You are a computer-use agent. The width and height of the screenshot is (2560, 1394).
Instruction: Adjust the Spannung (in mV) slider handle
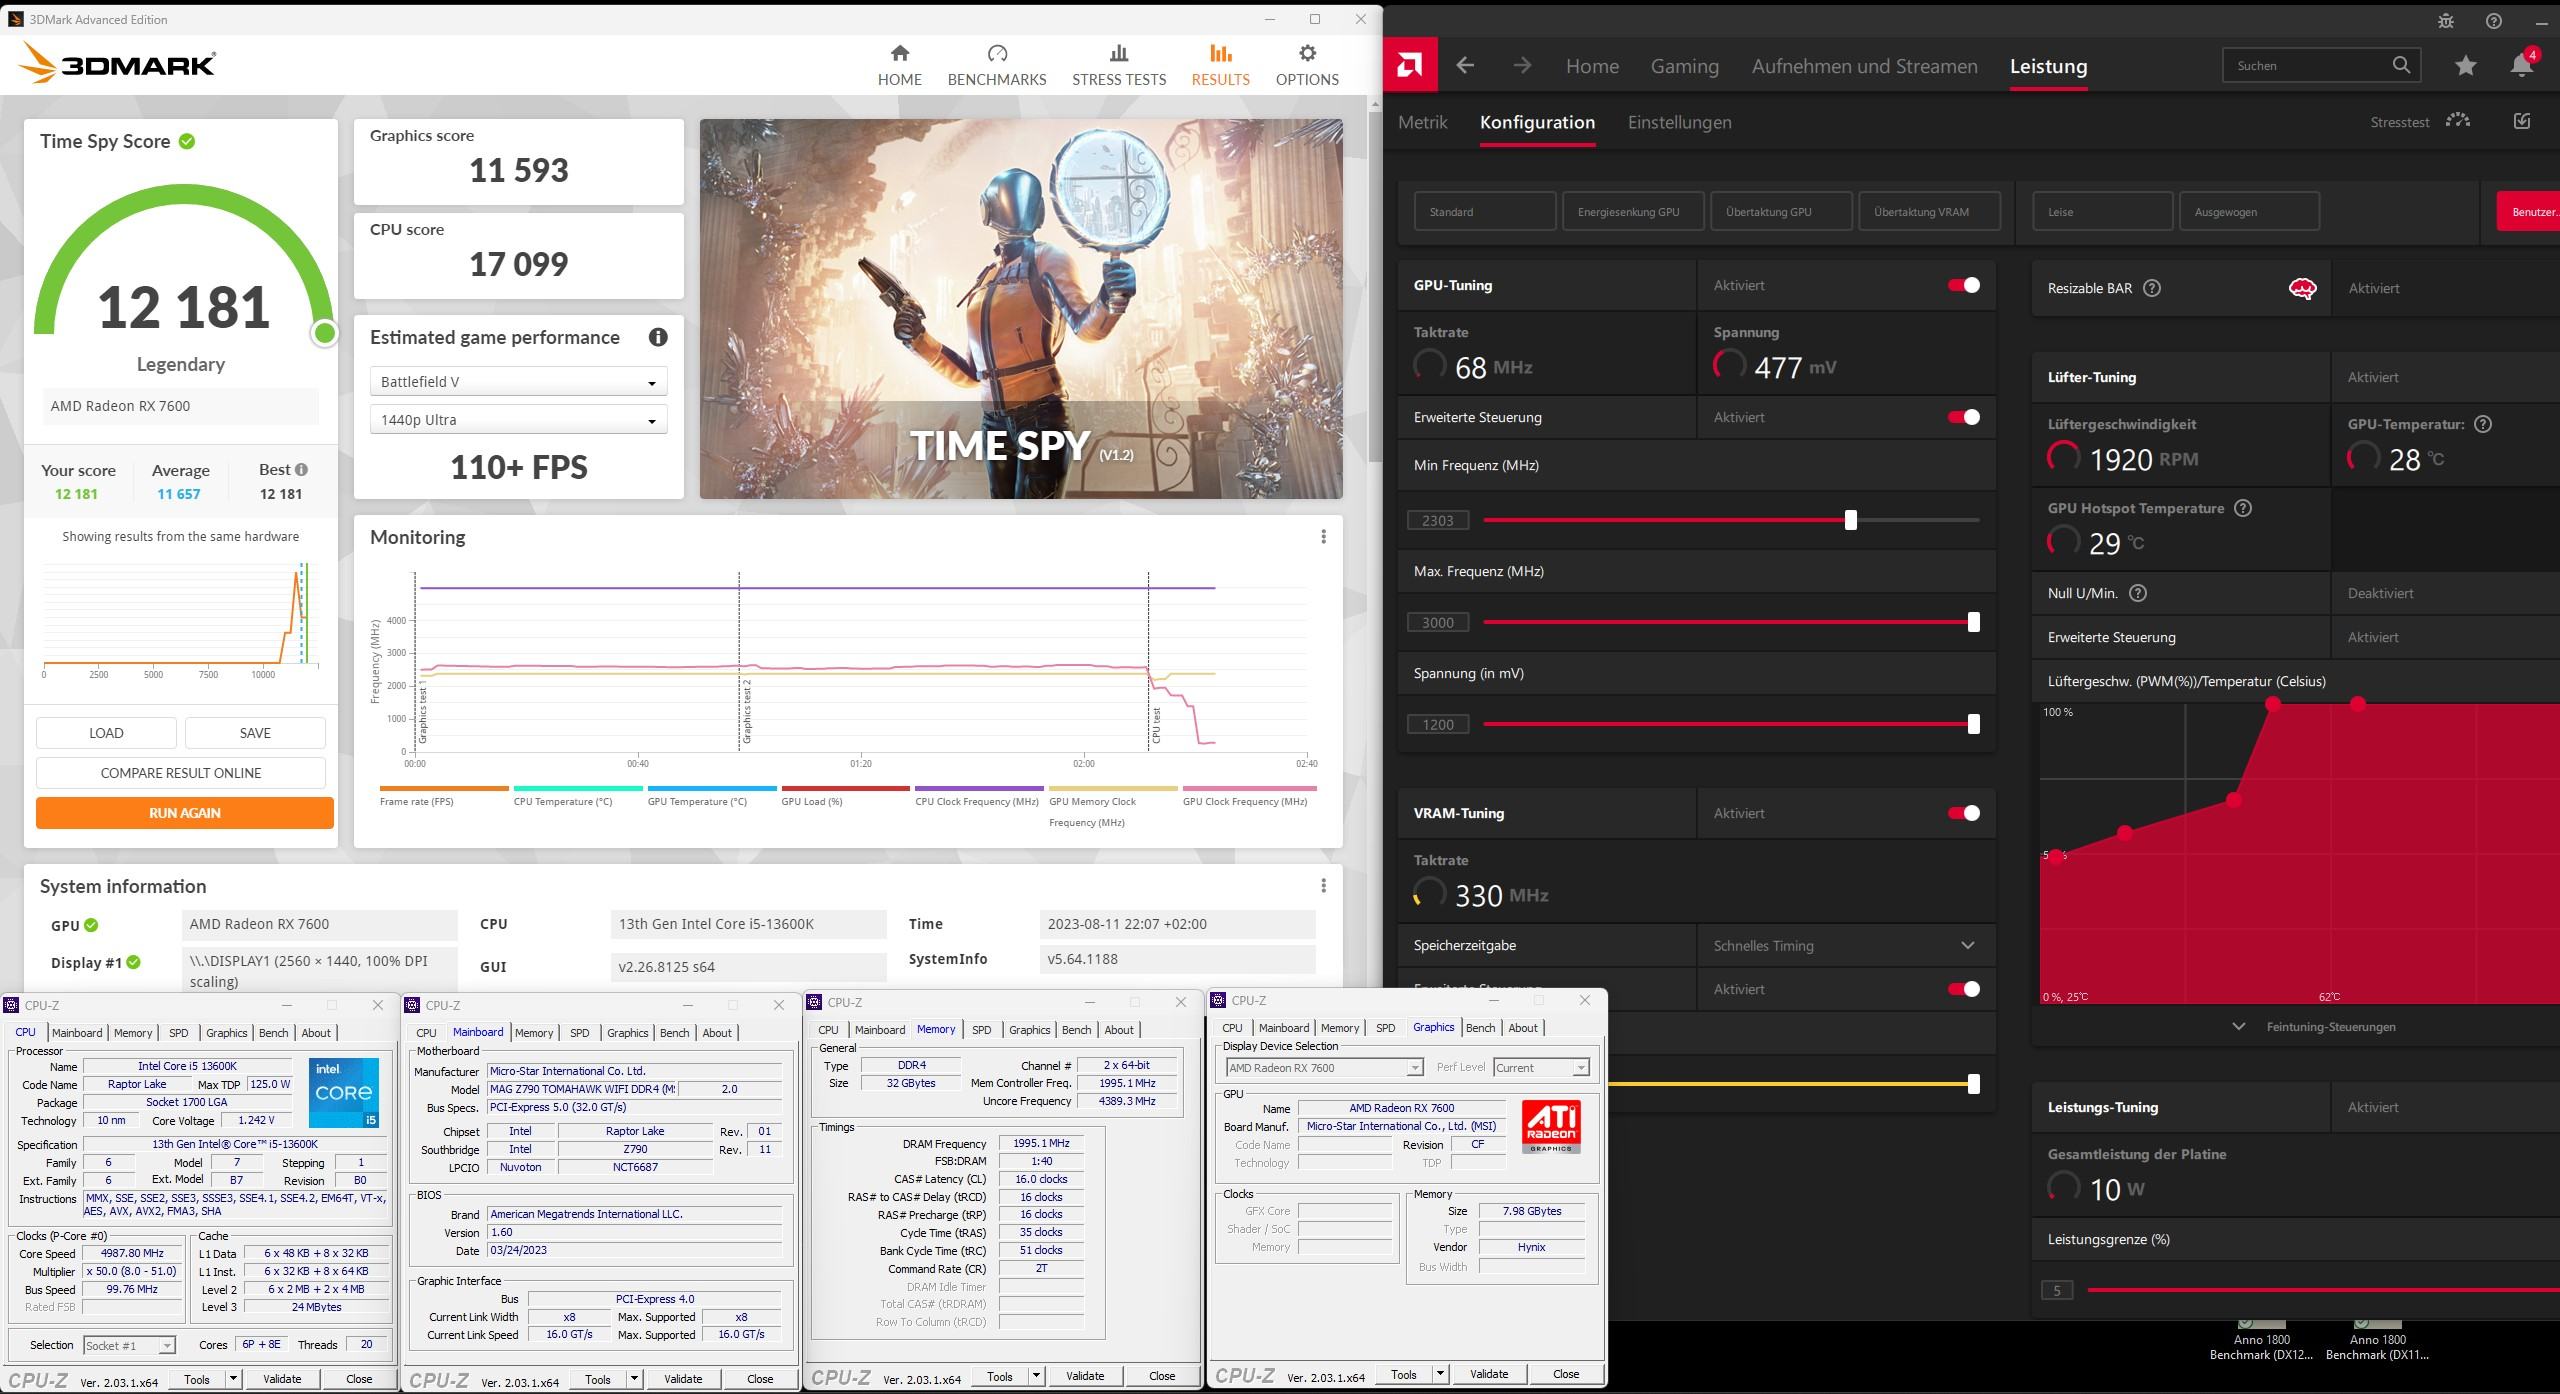coord(1973,724)
